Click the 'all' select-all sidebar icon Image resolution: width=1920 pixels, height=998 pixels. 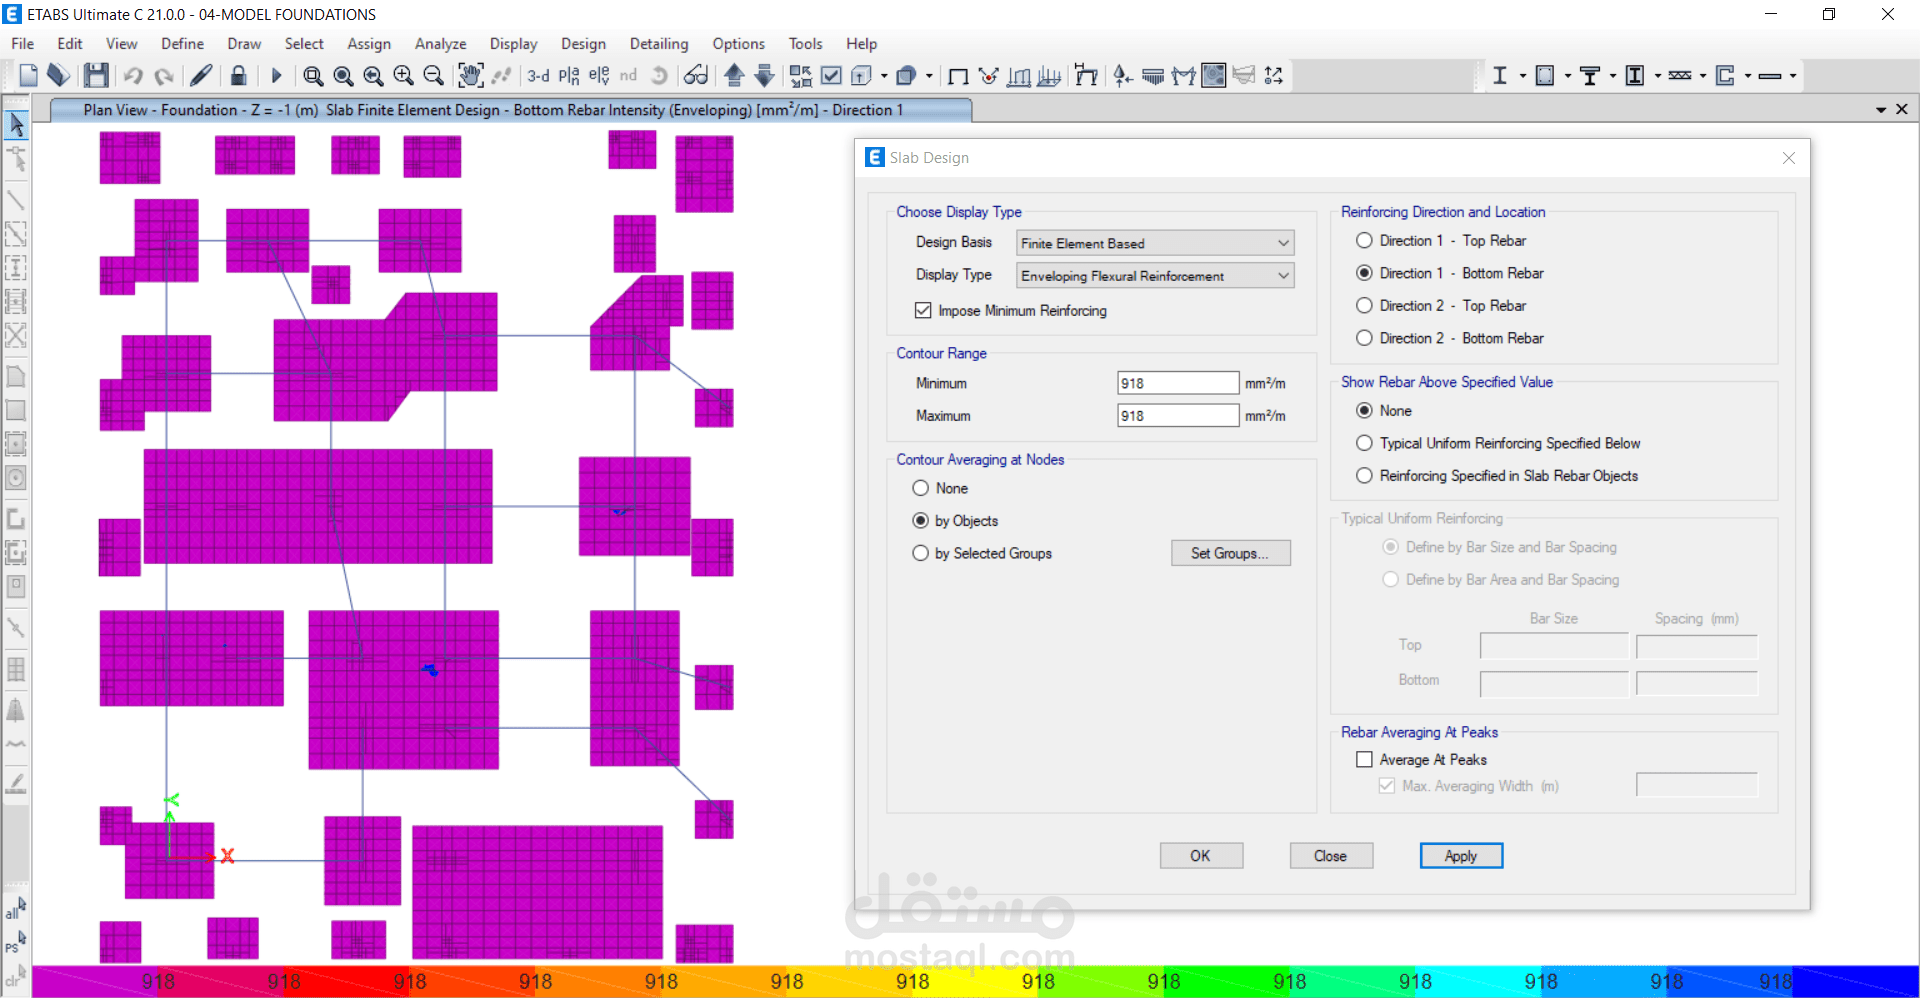(15, 908)
